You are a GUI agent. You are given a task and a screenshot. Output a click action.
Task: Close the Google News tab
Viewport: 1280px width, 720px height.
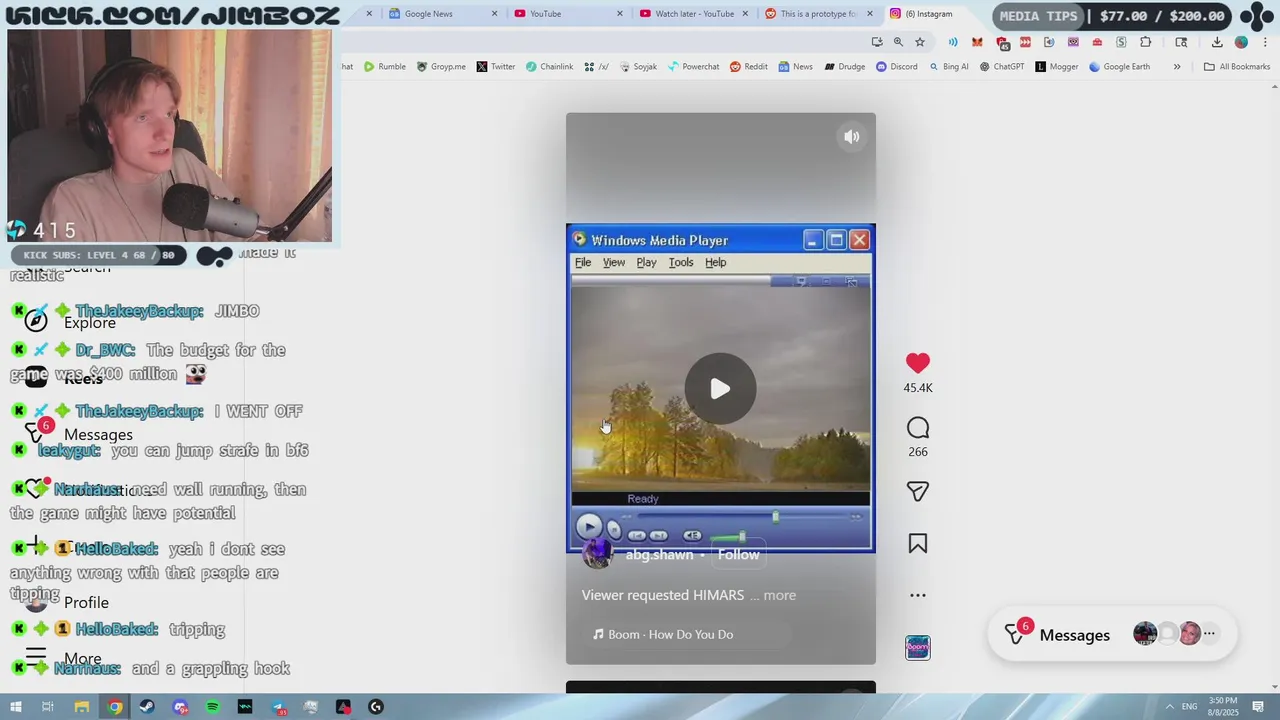pos(494,14)
